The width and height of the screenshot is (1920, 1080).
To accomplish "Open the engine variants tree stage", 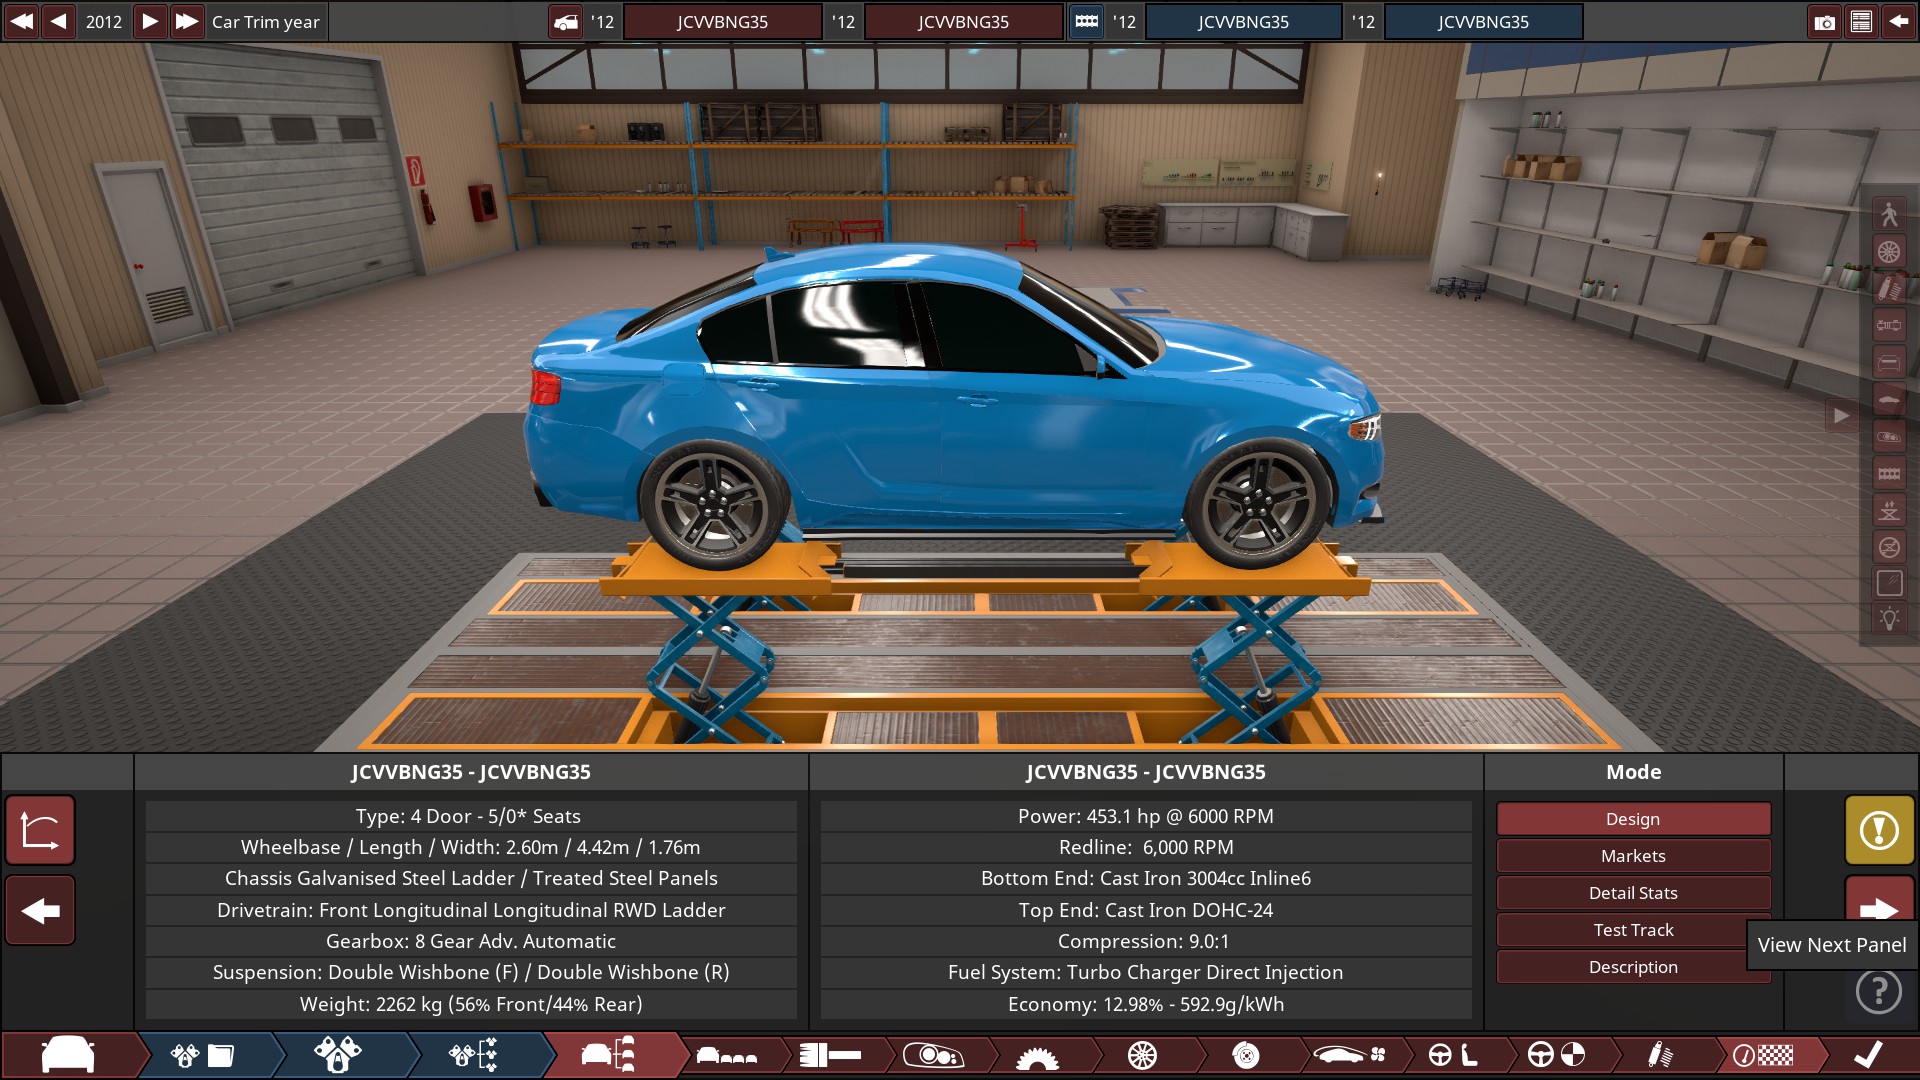I will coord(473,1055).
